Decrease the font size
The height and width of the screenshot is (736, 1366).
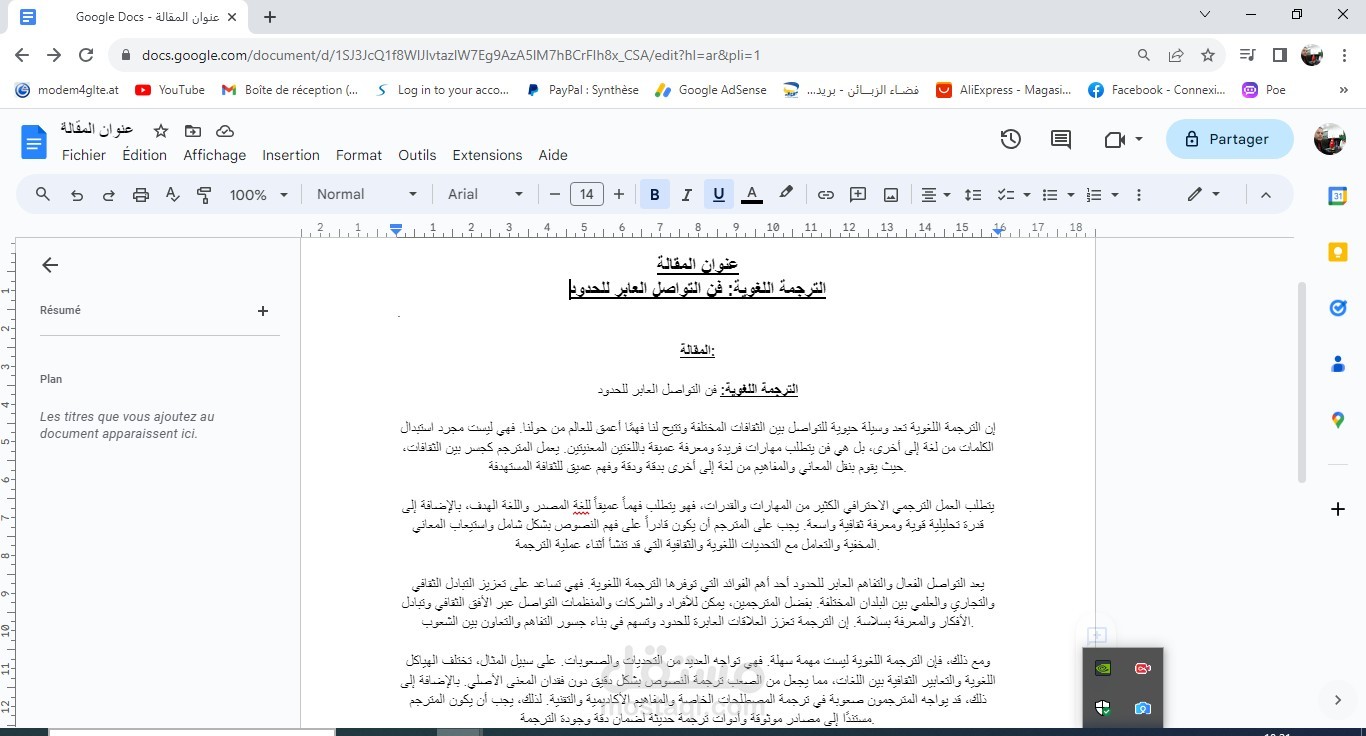point(554,195)
